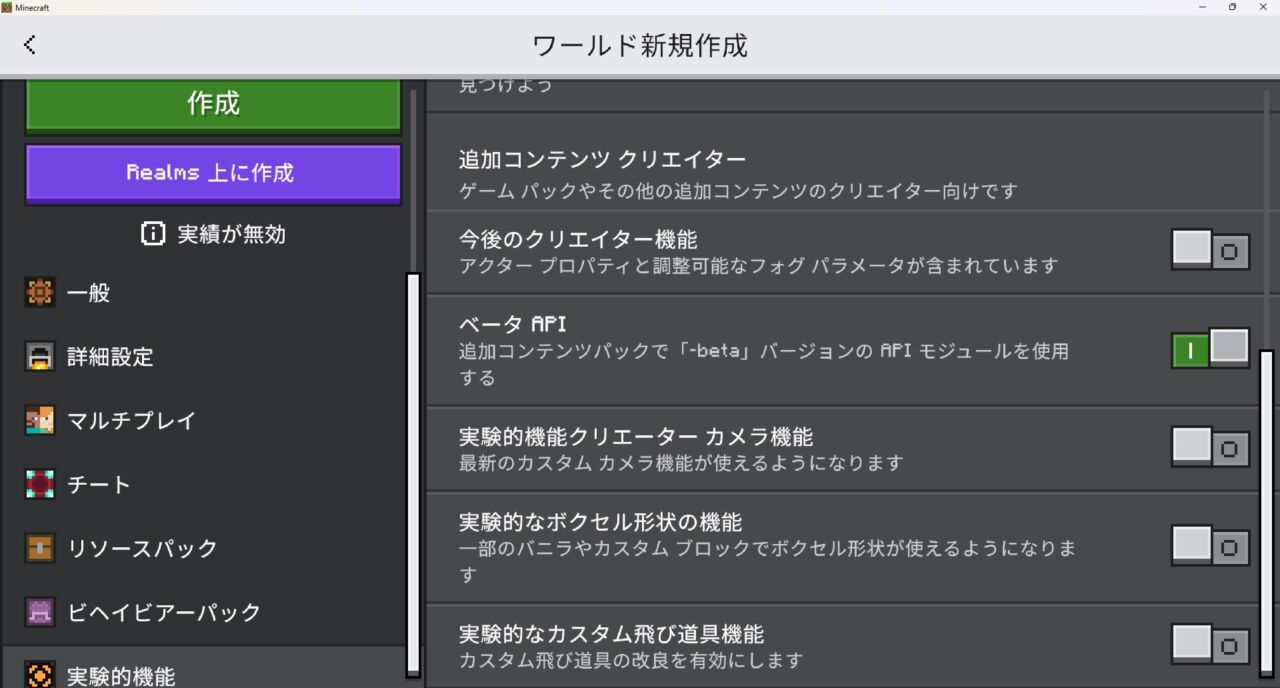The height and width of the screenshot is (688, 1280).
Task: Minimize the Minecraft window
Action: pyautogui.click(x=1200, y=7)
